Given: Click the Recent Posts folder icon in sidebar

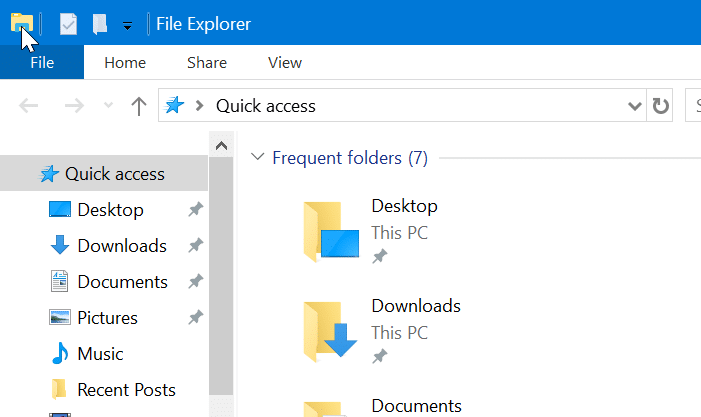Looking at the screenshot, I should (59, 389).
